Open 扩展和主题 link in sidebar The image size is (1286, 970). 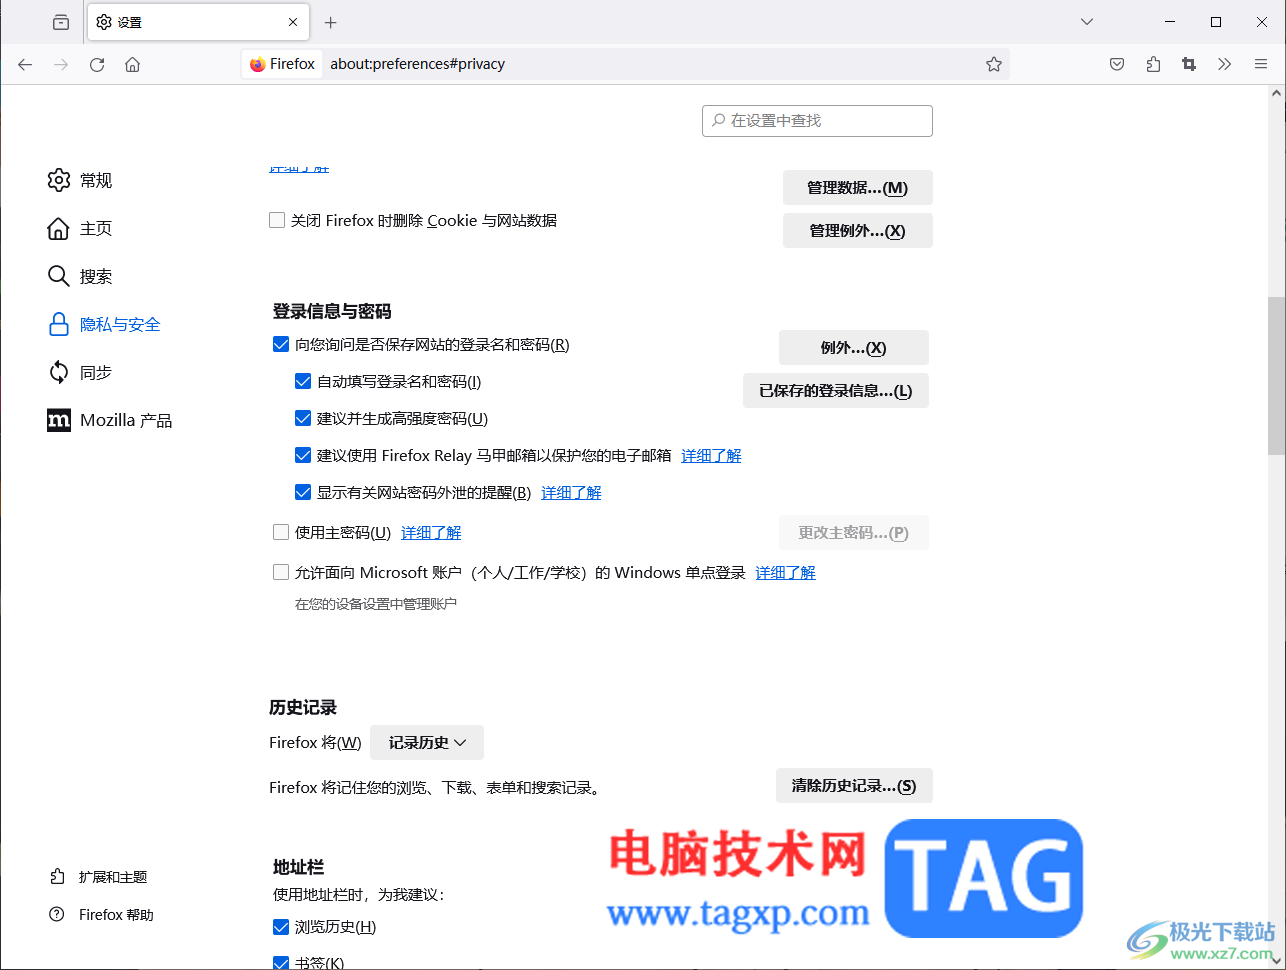tap(98, 877)
